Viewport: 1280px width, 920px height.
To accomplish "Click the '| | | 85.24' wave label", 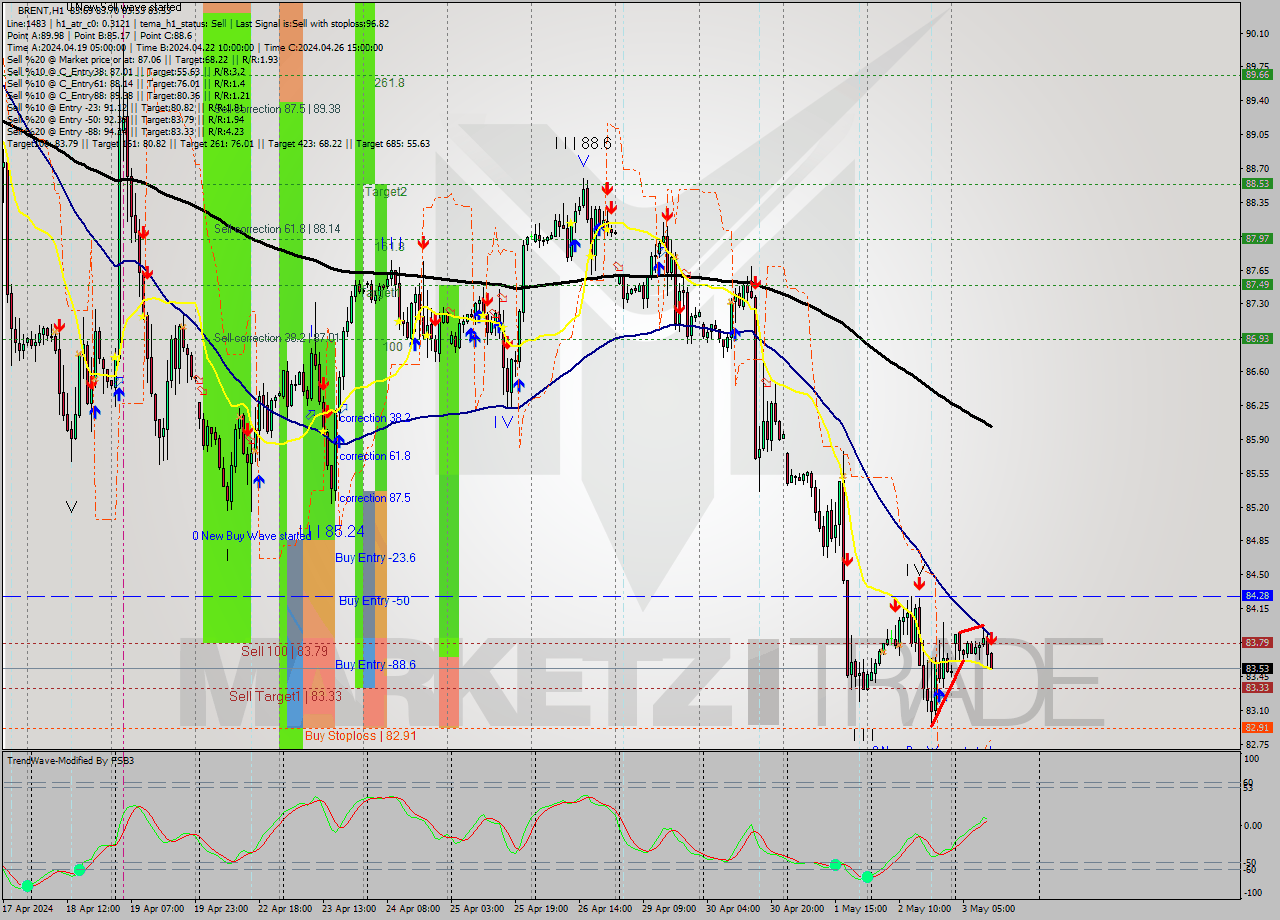I will click(331, 531).
